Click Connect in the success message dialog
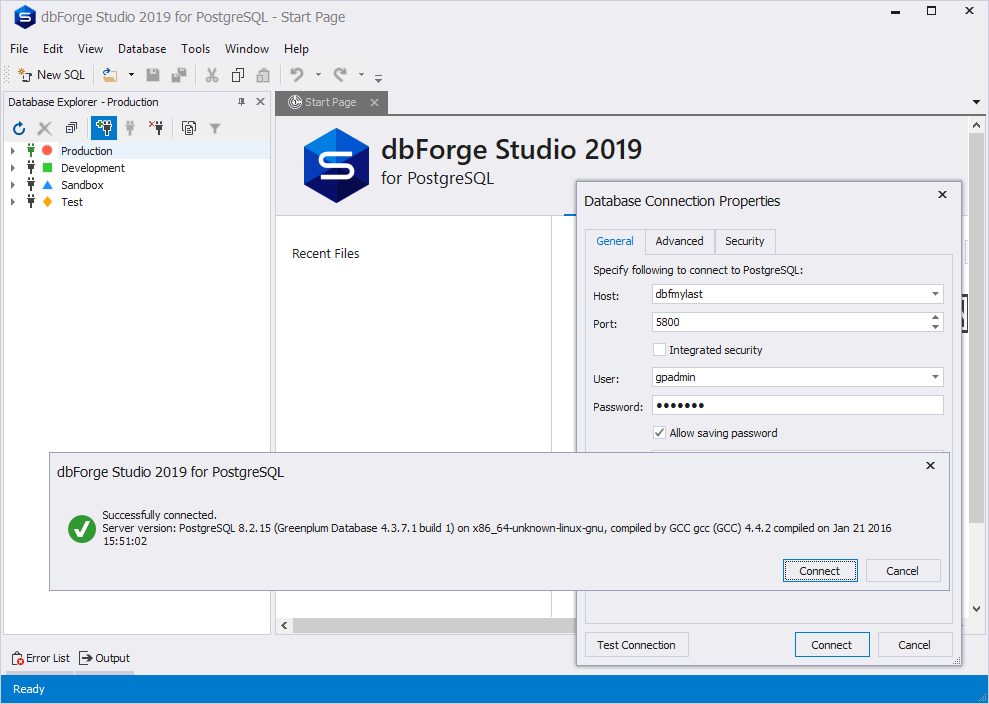This screenshot has height=704, width=989. (820, 571)
